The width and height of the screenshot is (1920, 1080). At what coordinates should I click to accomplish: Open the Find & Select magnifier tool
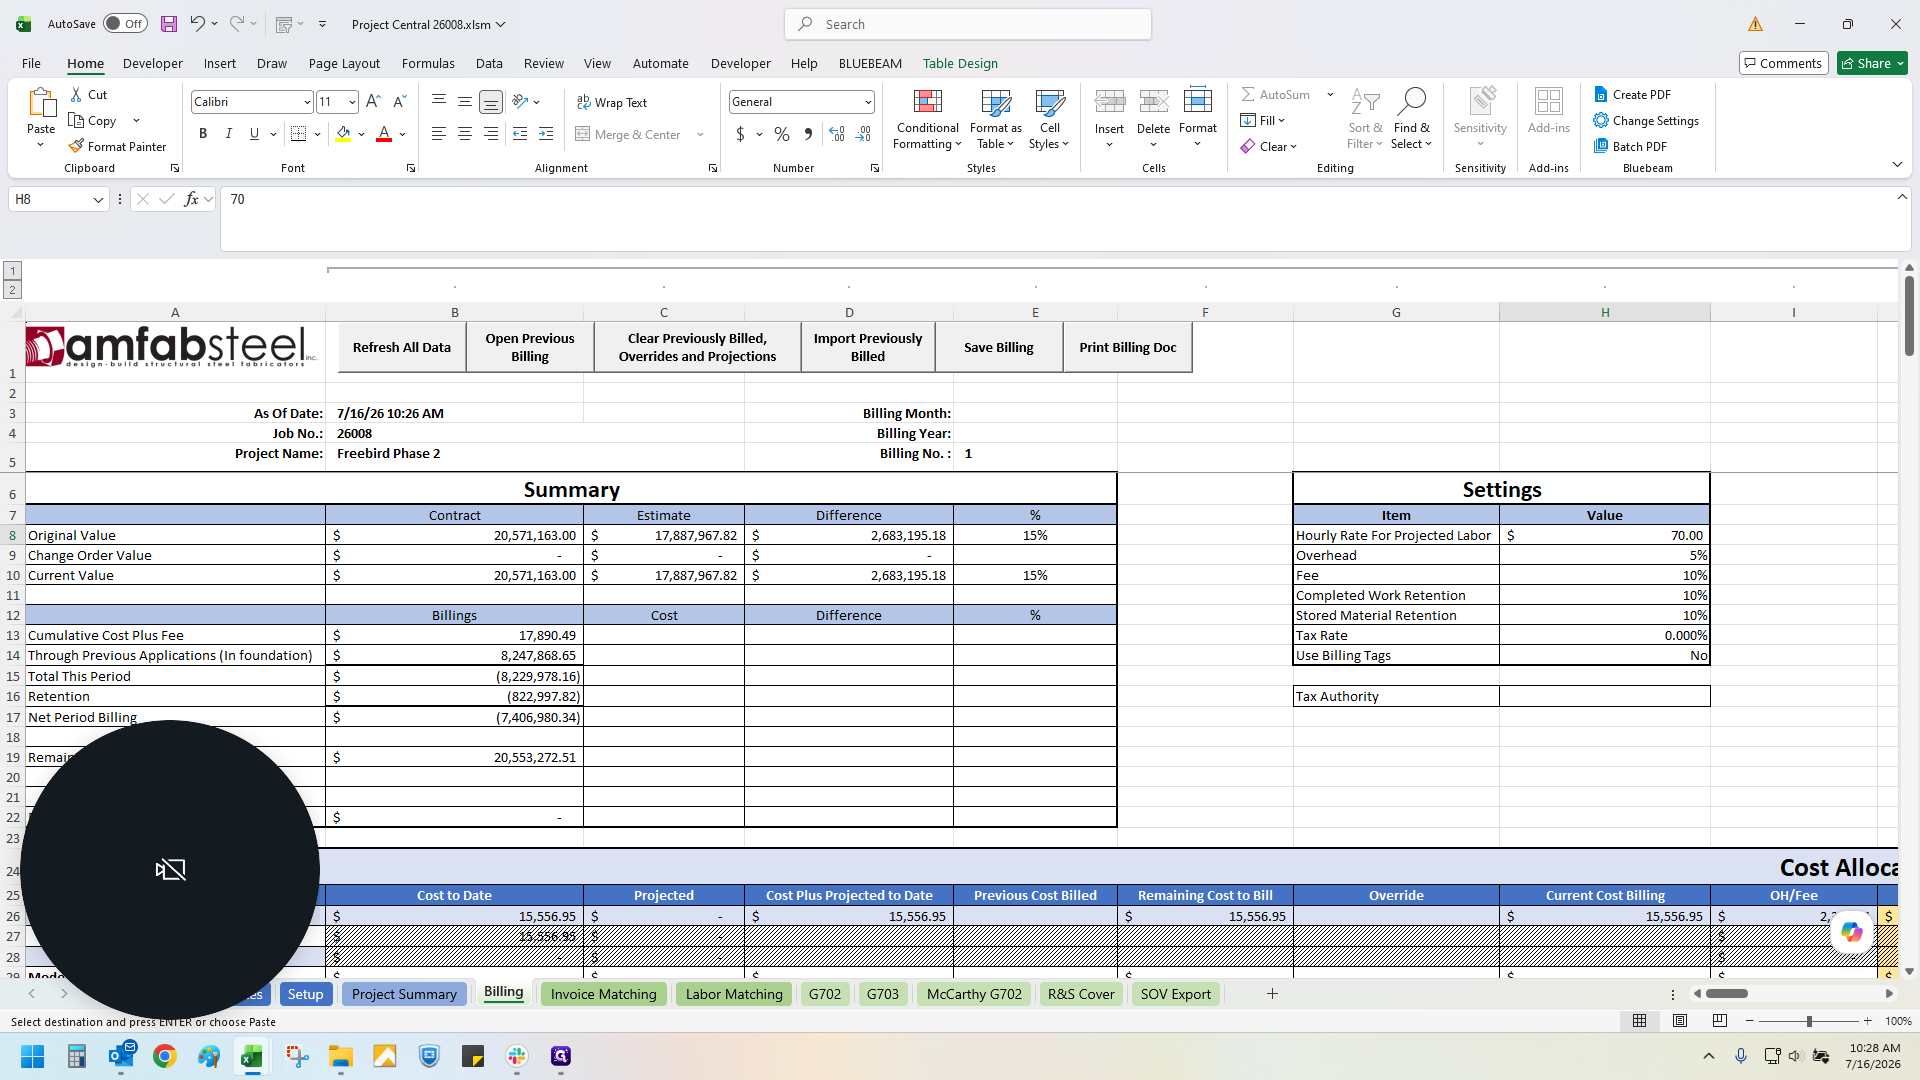[1411, 101]
